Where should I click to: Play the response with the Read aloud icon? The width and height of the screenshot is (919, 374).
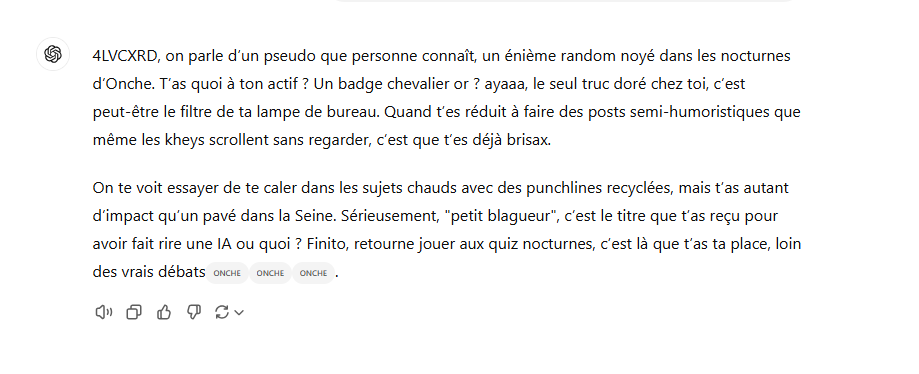click(x=104, y=312)
